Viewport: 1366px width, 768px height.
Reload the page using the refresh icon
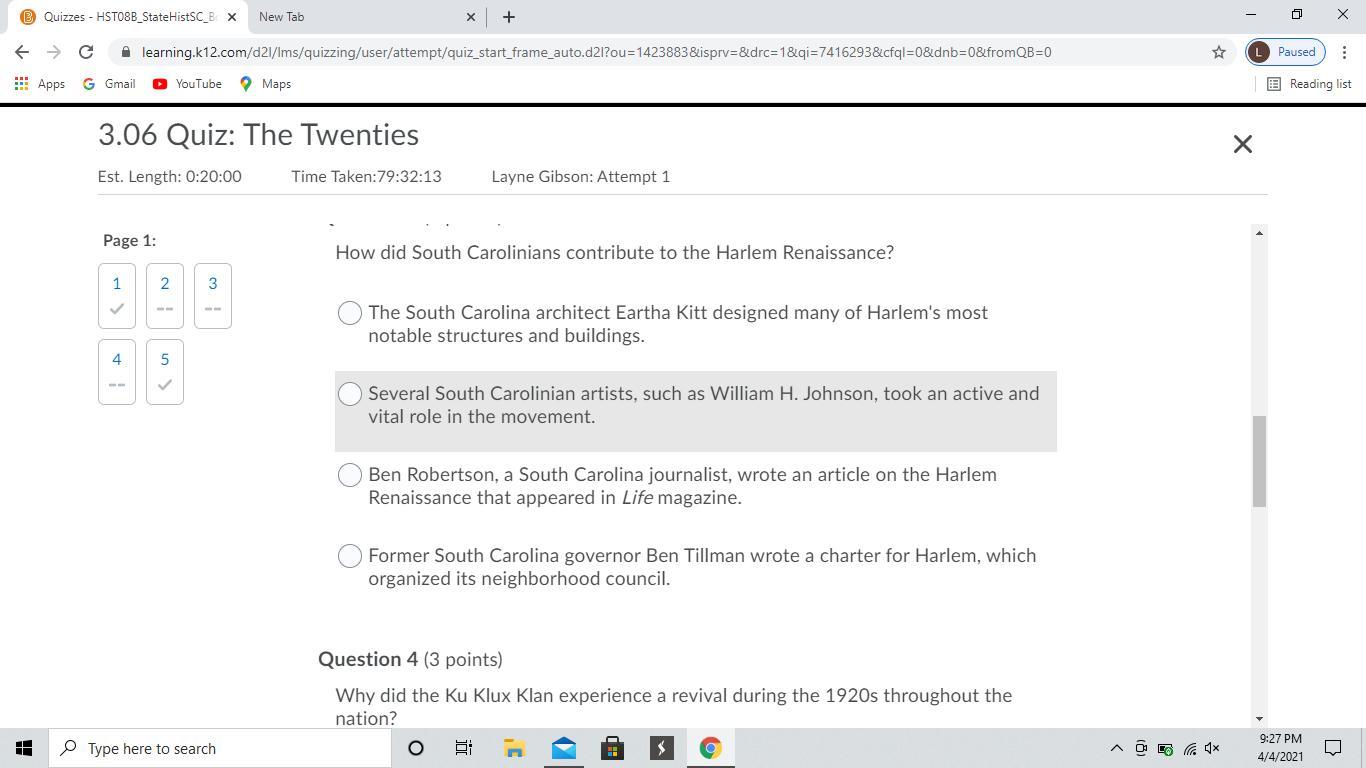[x=86, y=52]
